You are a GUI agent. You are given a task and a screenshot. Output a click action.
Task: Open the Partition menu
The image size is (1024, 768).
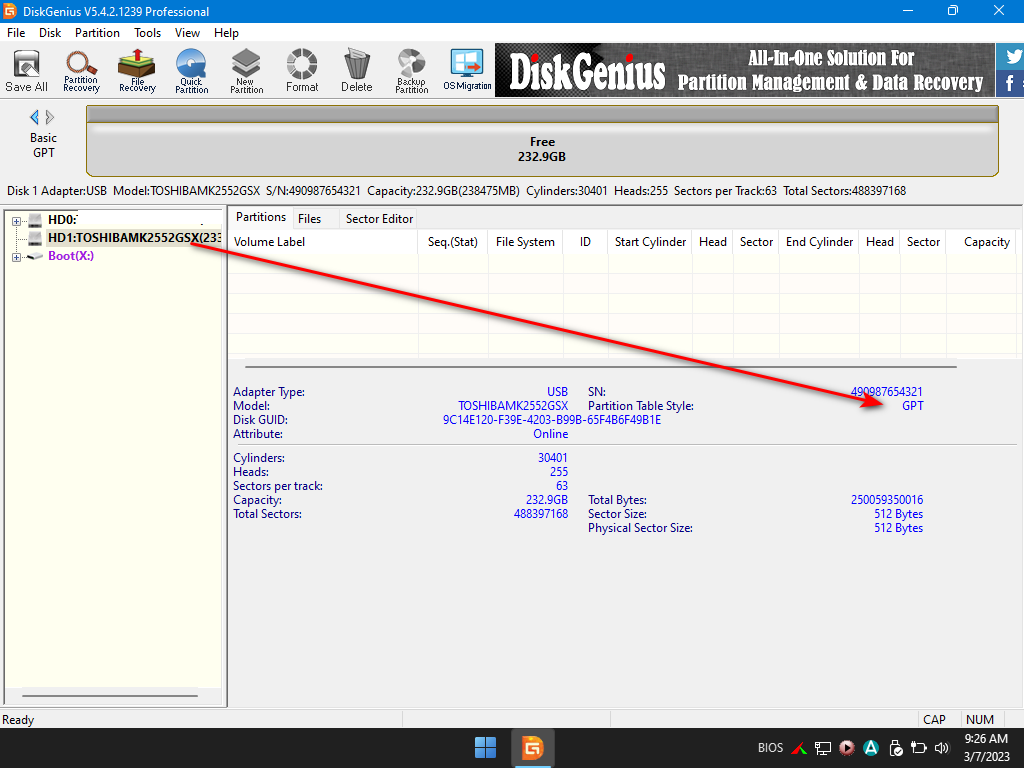coord(97,33)
